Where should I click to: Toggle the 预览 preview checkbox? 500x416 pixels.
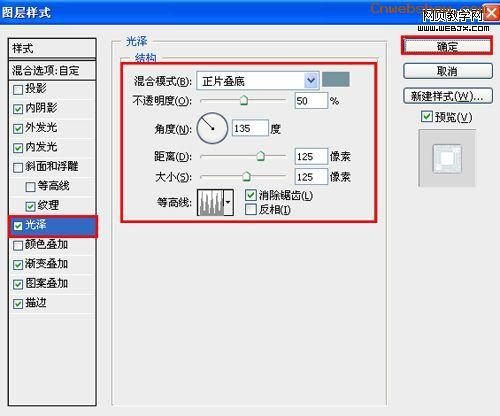(426, 117)
